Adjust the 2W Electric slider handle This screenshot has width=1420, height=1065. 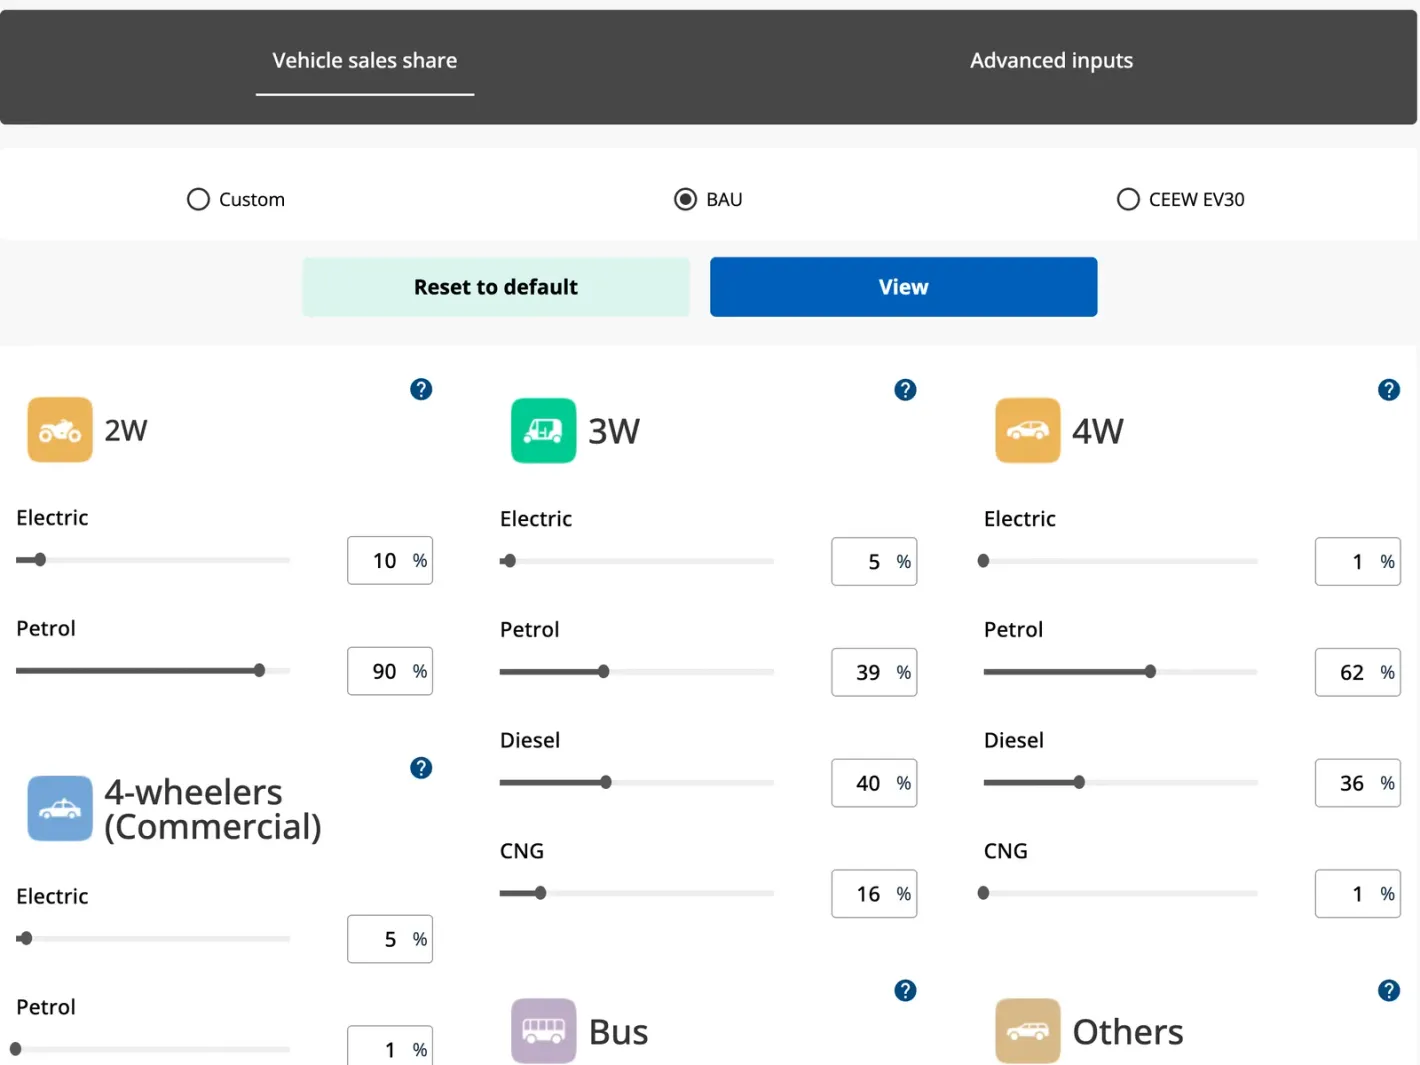(40, 560)
